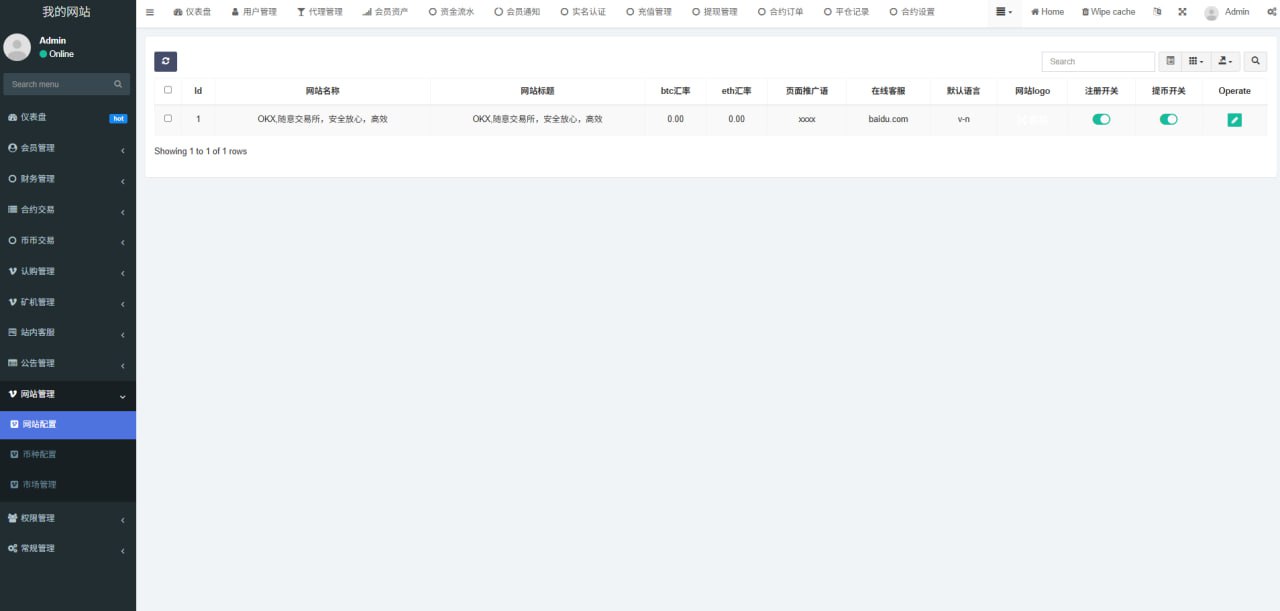Check the select-all checkbox in table header
This screenshot has height=611, width=1280.
tap(168, 90)
